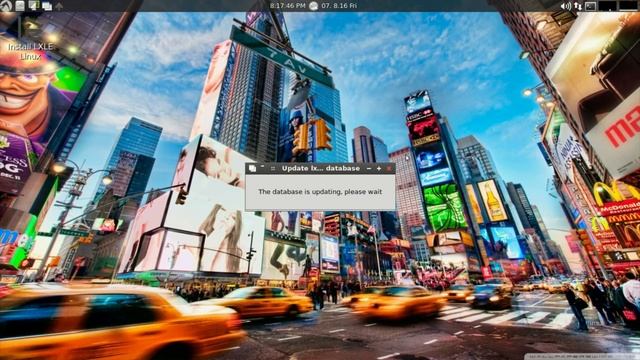
Task: Click the second black system monitor graph
Action: click(x=629, y=6)
